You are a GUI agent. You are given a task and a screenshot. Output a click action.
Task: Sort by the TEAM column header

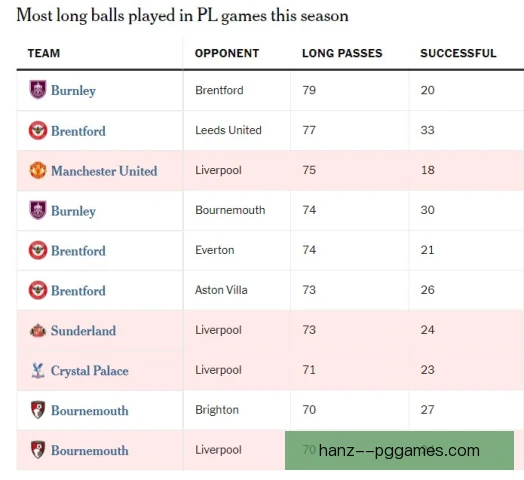coord(44,53)
